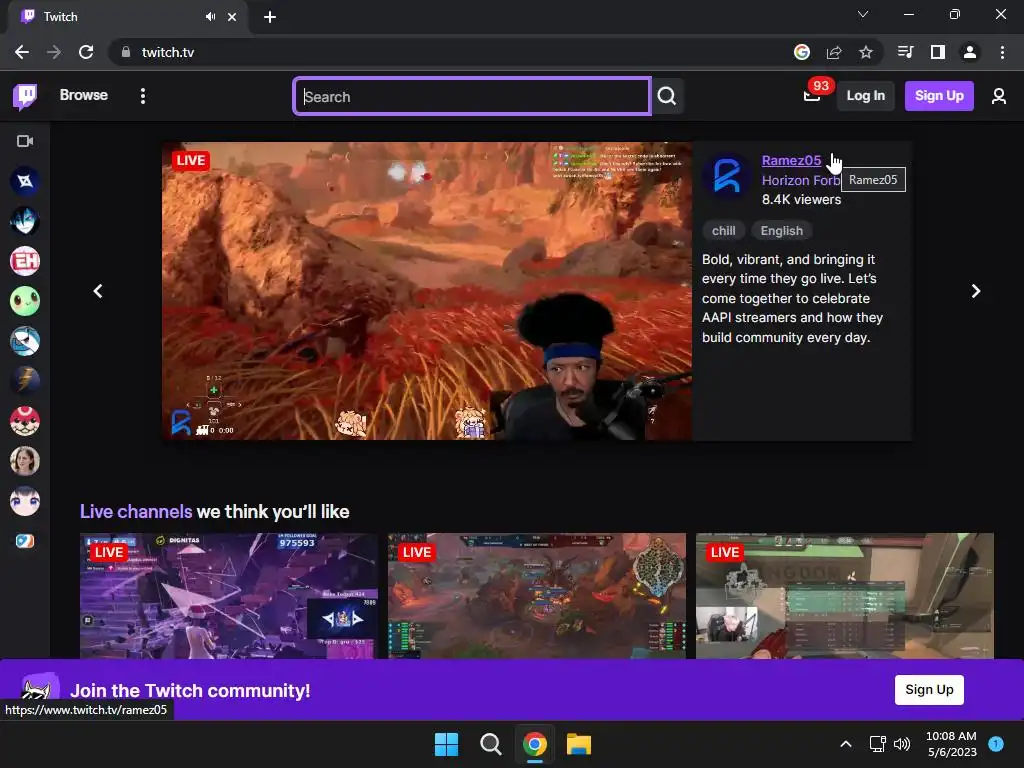Click the Google icon in address bar
The height and width of the screenshot is (768, 1024).
coord(802,52)
